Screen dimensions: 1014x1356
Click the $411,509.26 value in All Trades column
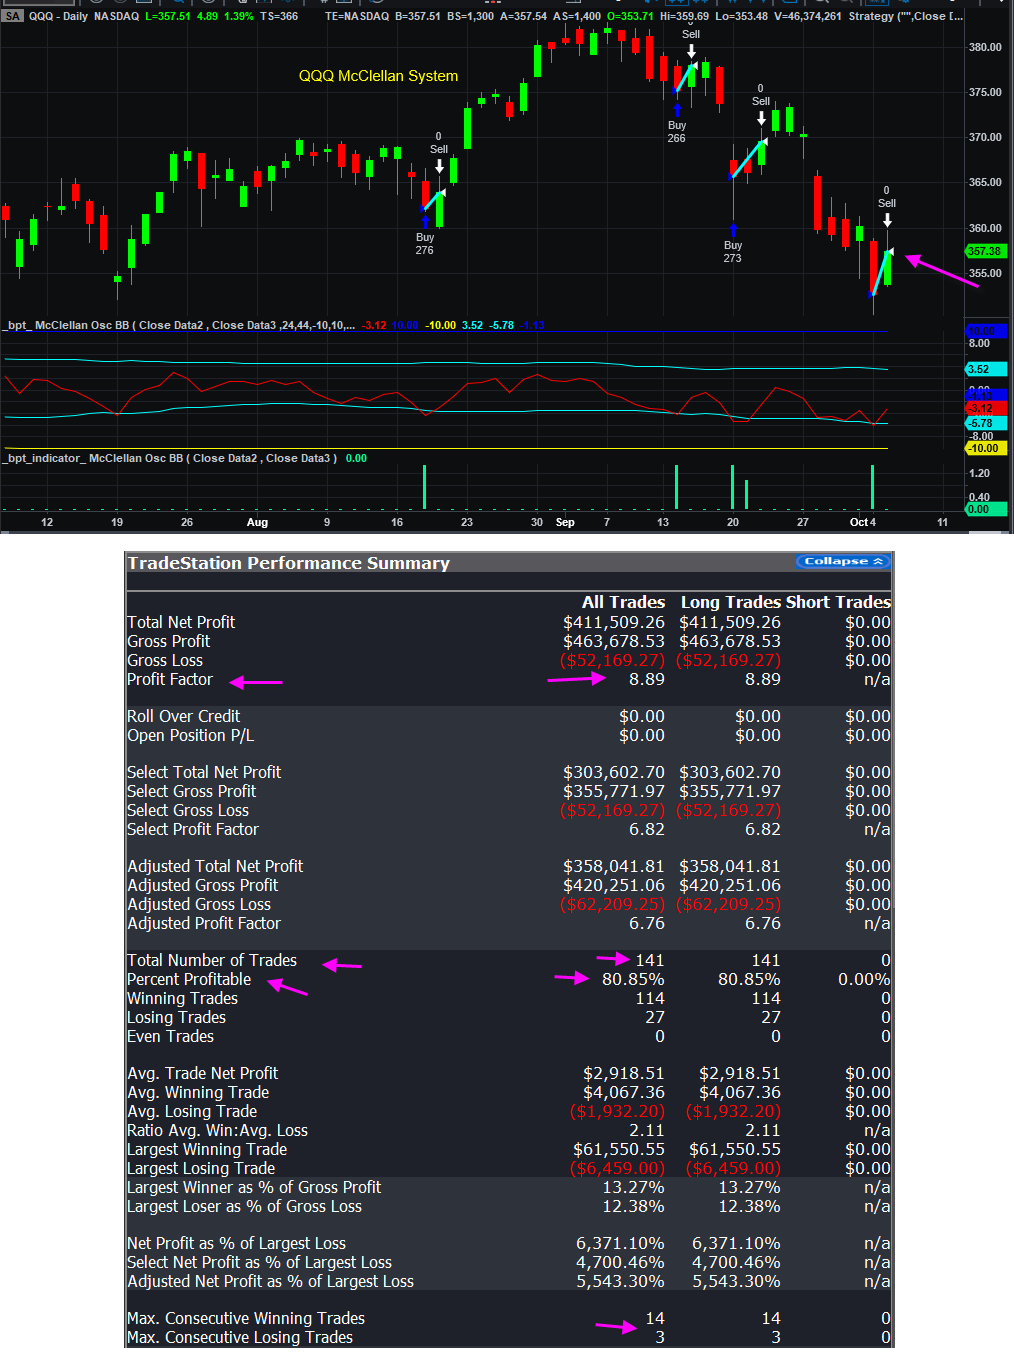(x=613, y=622)
